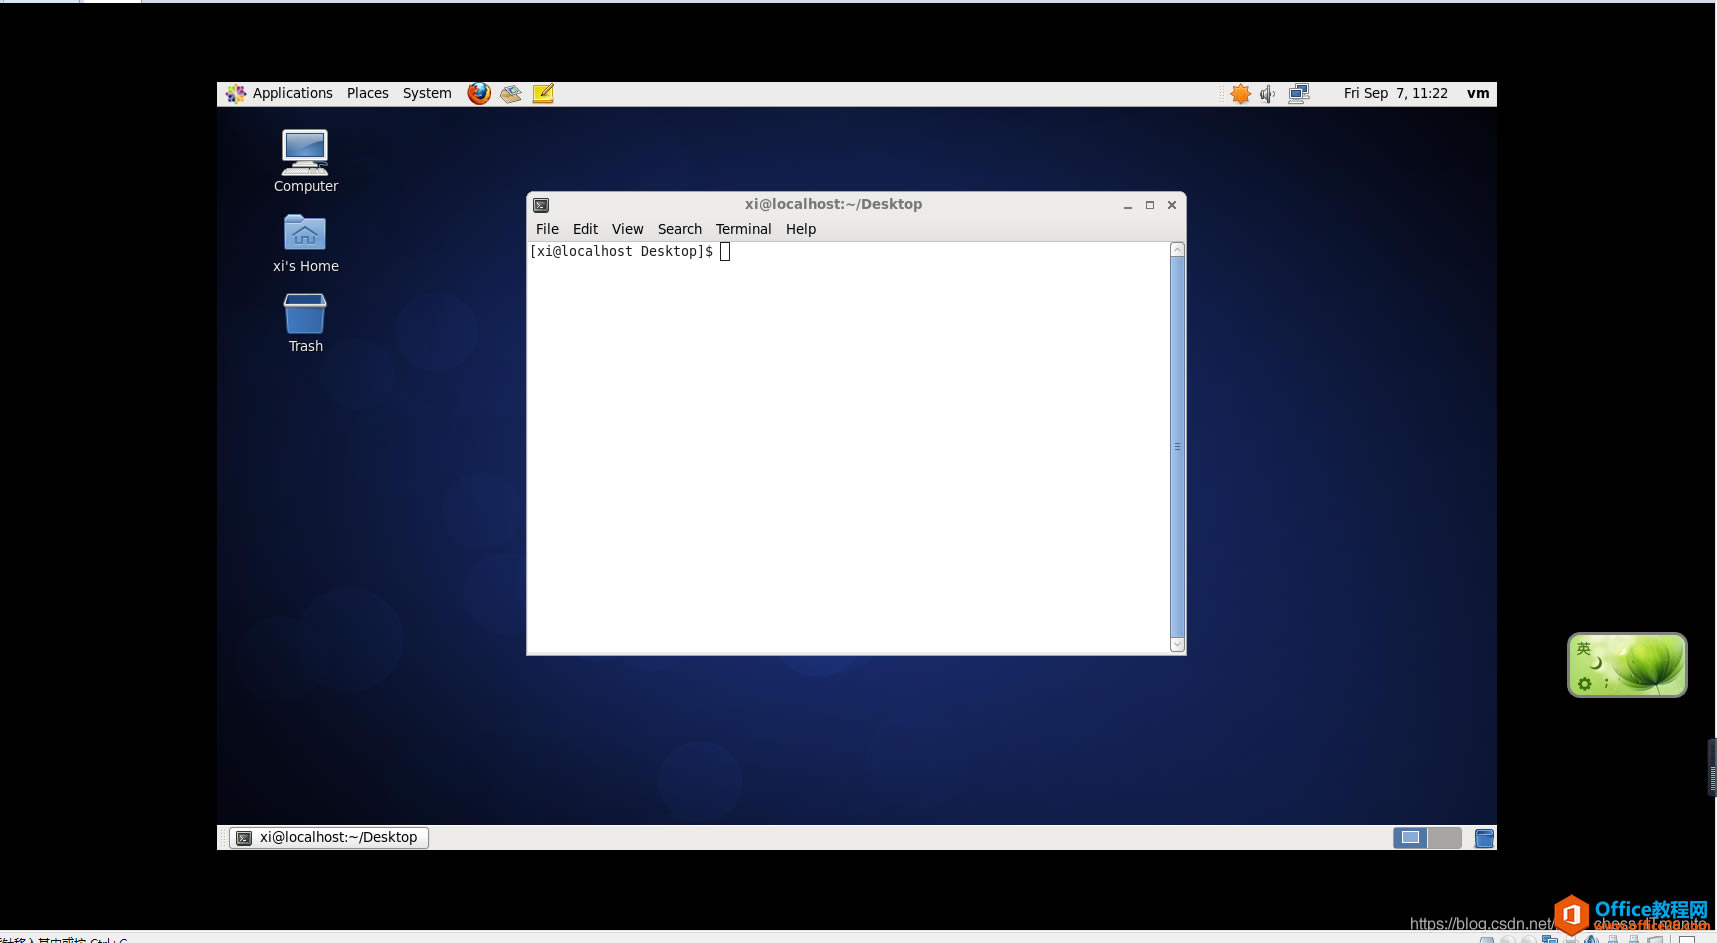Select the Trash desktop icon

click(305, 323)
